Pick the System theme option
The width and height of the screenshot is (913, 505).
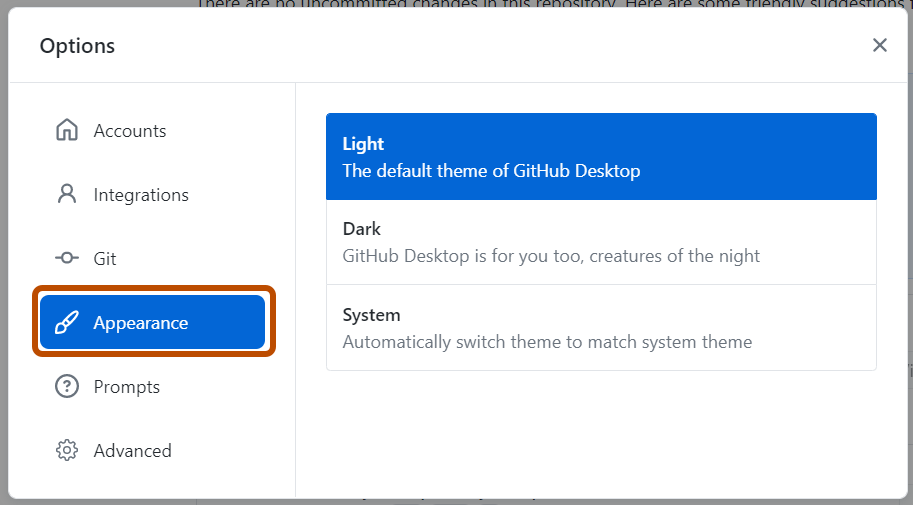[x=601, y=328]
